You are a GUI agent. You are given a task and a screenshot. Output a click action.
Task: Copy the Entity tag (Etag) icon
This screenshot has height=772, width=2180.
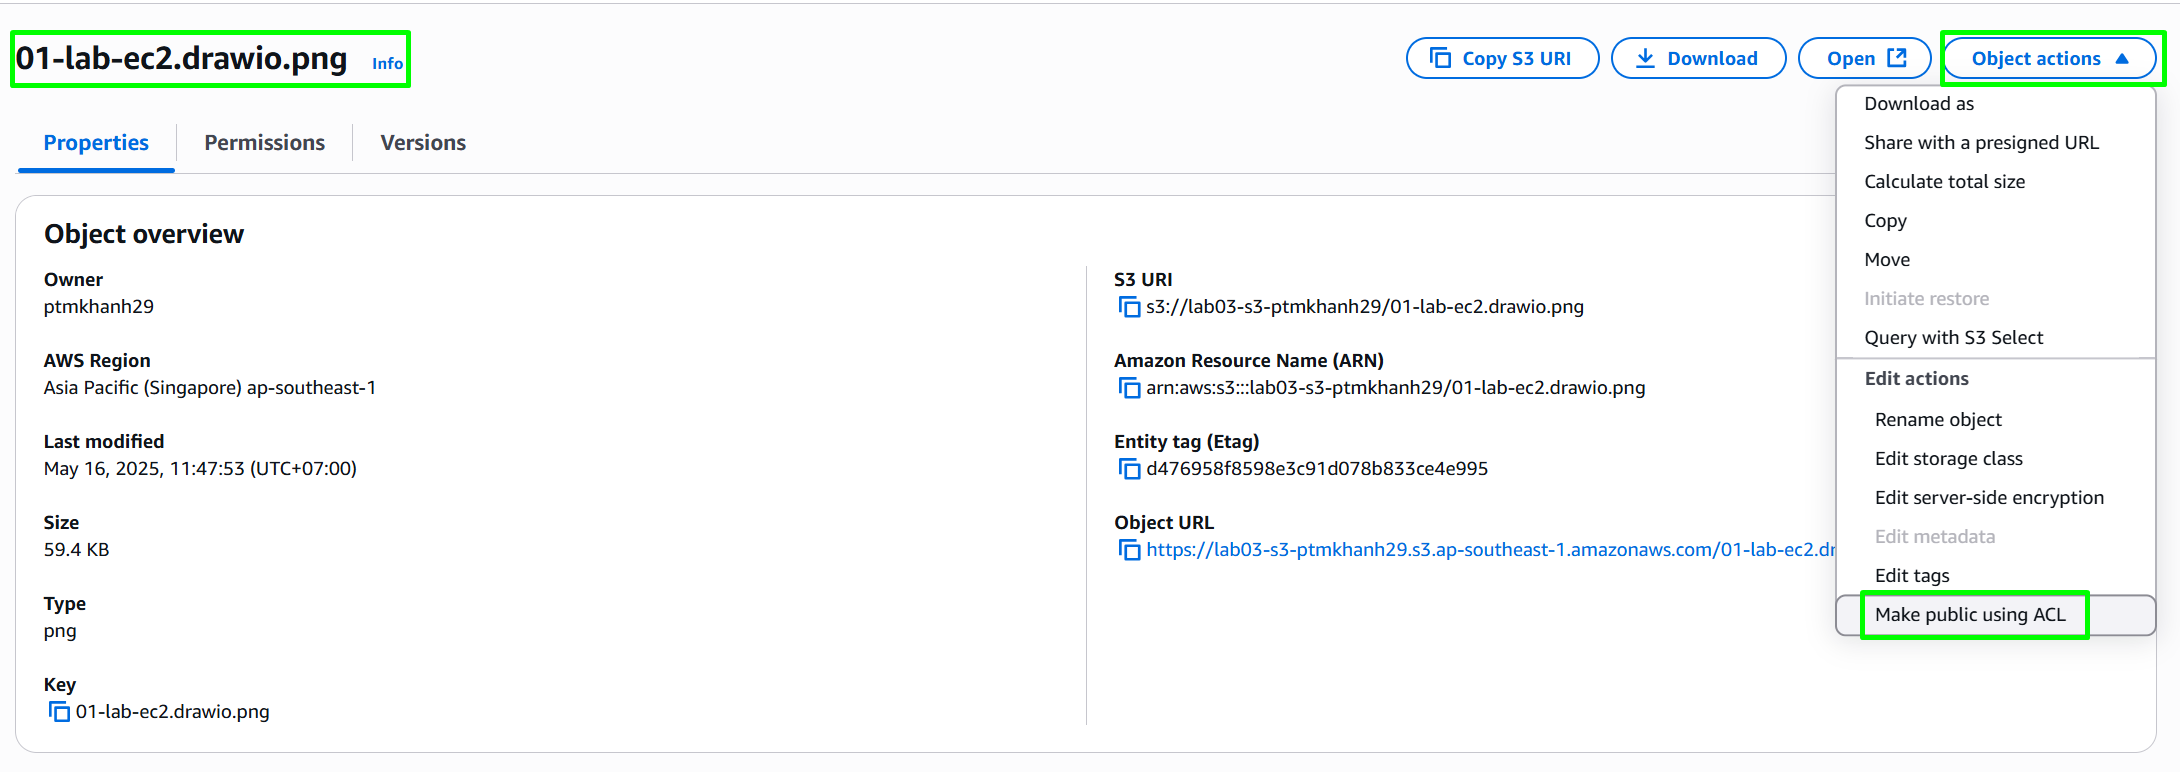pos(1129,469)
